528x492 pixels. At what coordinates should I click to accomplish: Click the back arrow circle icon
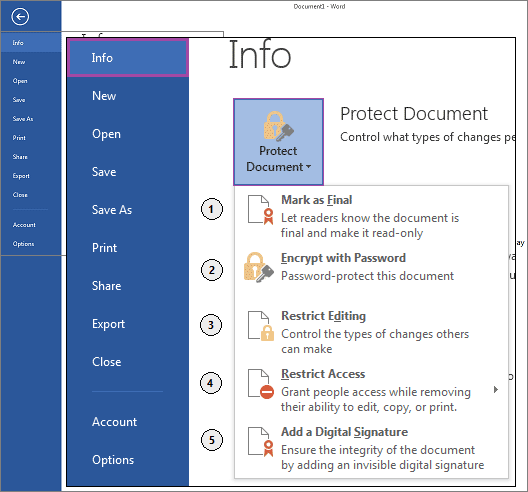tap(20, 17)
